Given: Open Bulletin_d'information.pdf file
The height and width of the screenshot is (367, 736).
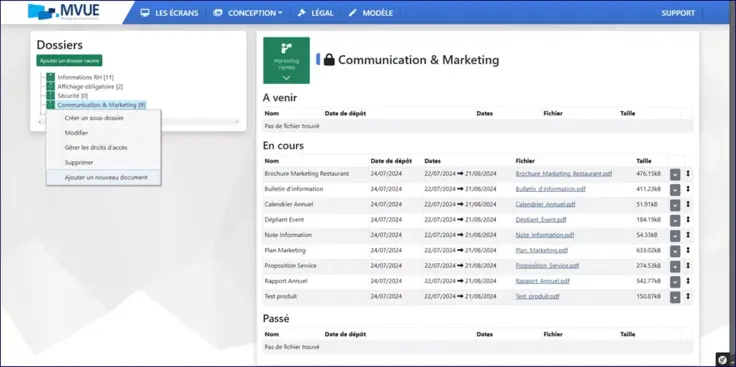Looking at the screenshot, I should tap(550, 189).
